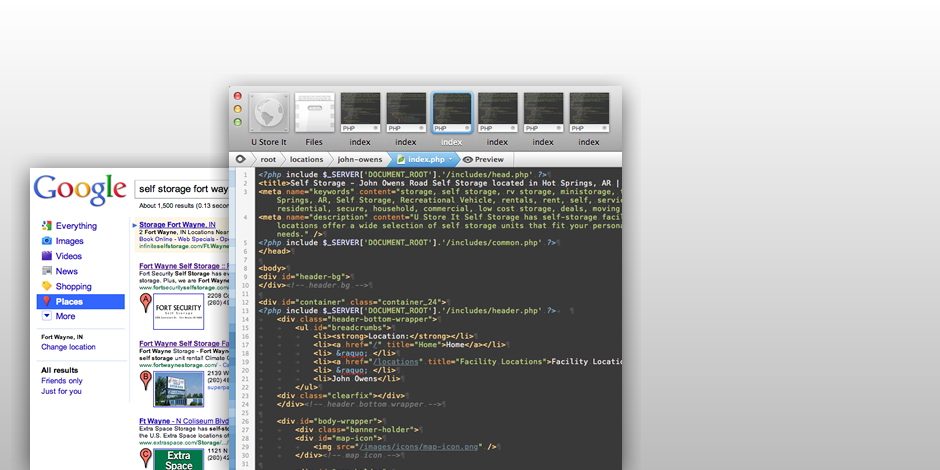Screen dimensions: 940x470
Task: Go to the john-owens path segment
Action: coord(359,159)
